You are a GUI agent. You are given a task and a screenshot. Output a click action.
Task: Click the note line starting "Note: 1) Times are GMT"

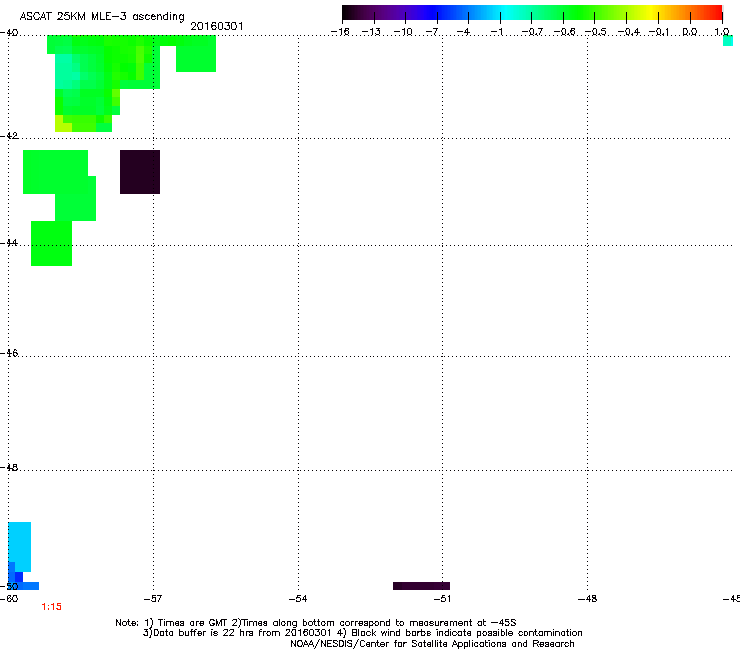(x=316, y=623)
